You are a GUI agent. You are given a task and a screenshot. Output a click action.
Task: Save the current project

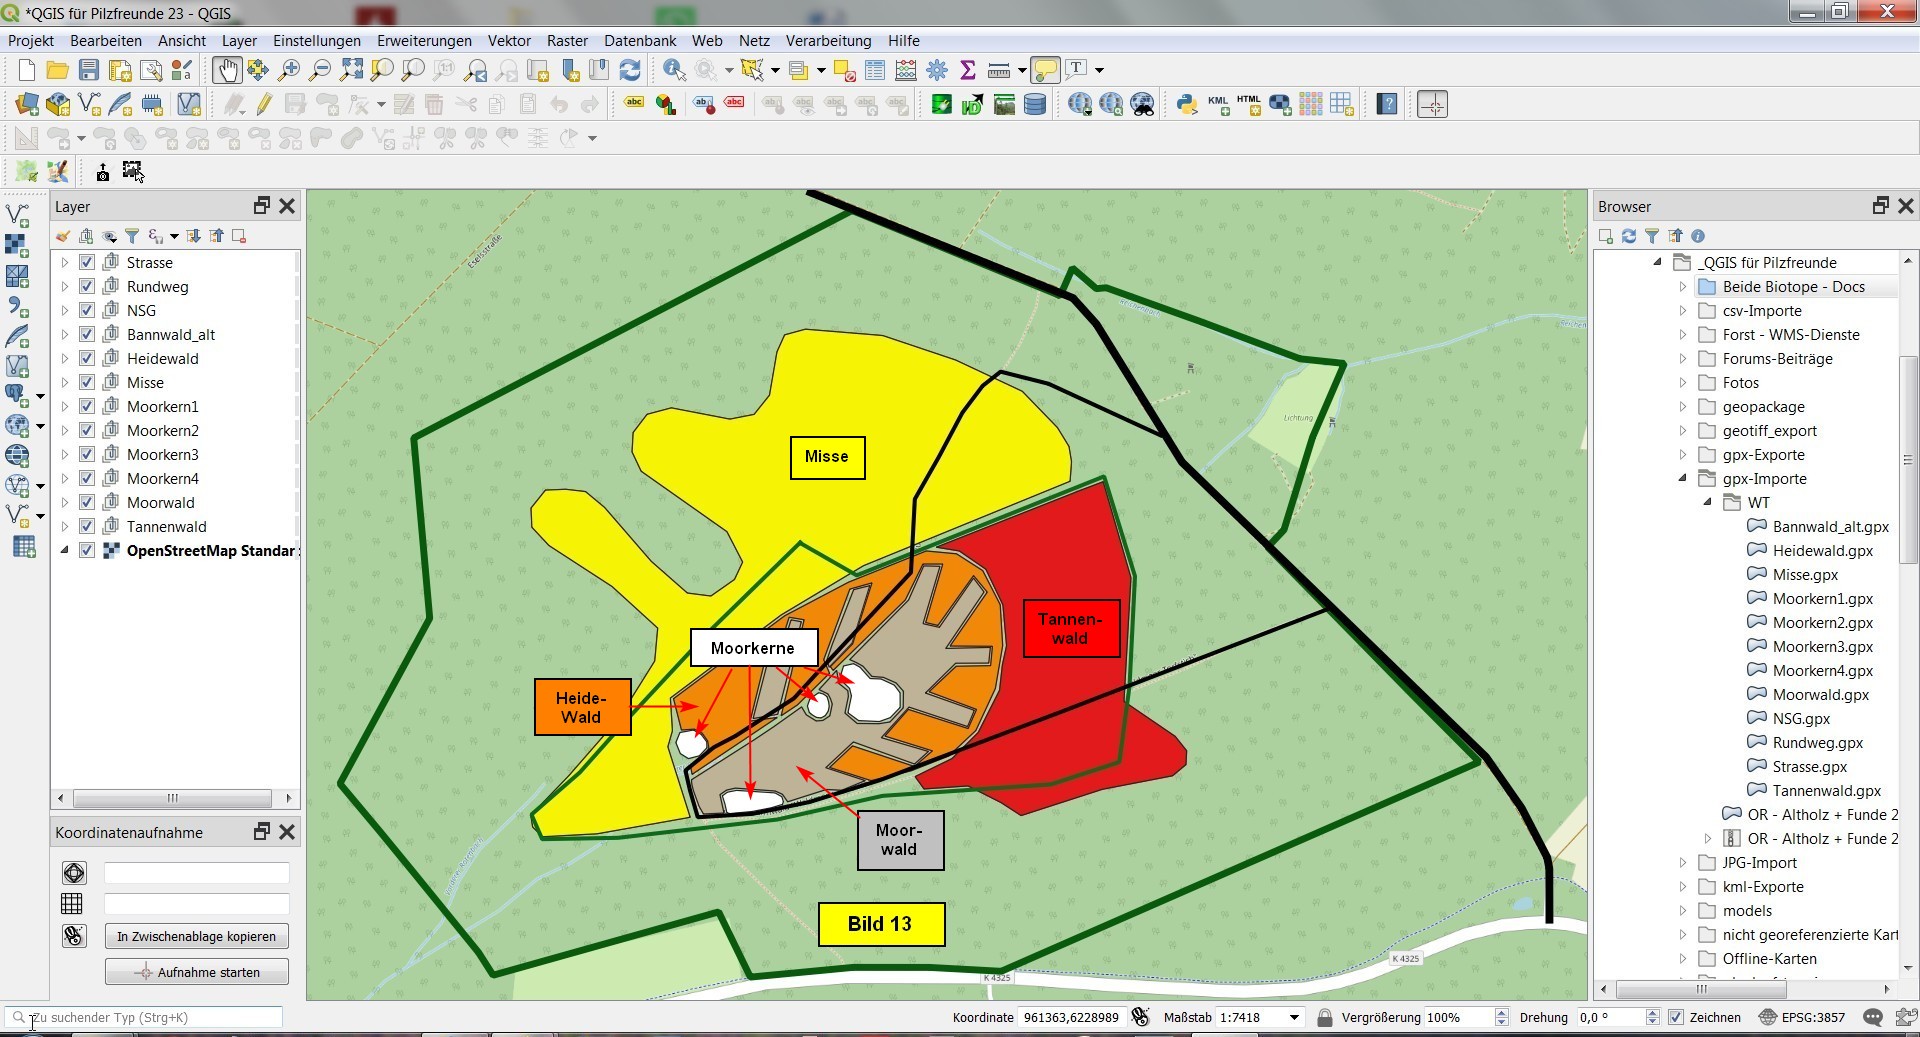[x=89, y=70]
